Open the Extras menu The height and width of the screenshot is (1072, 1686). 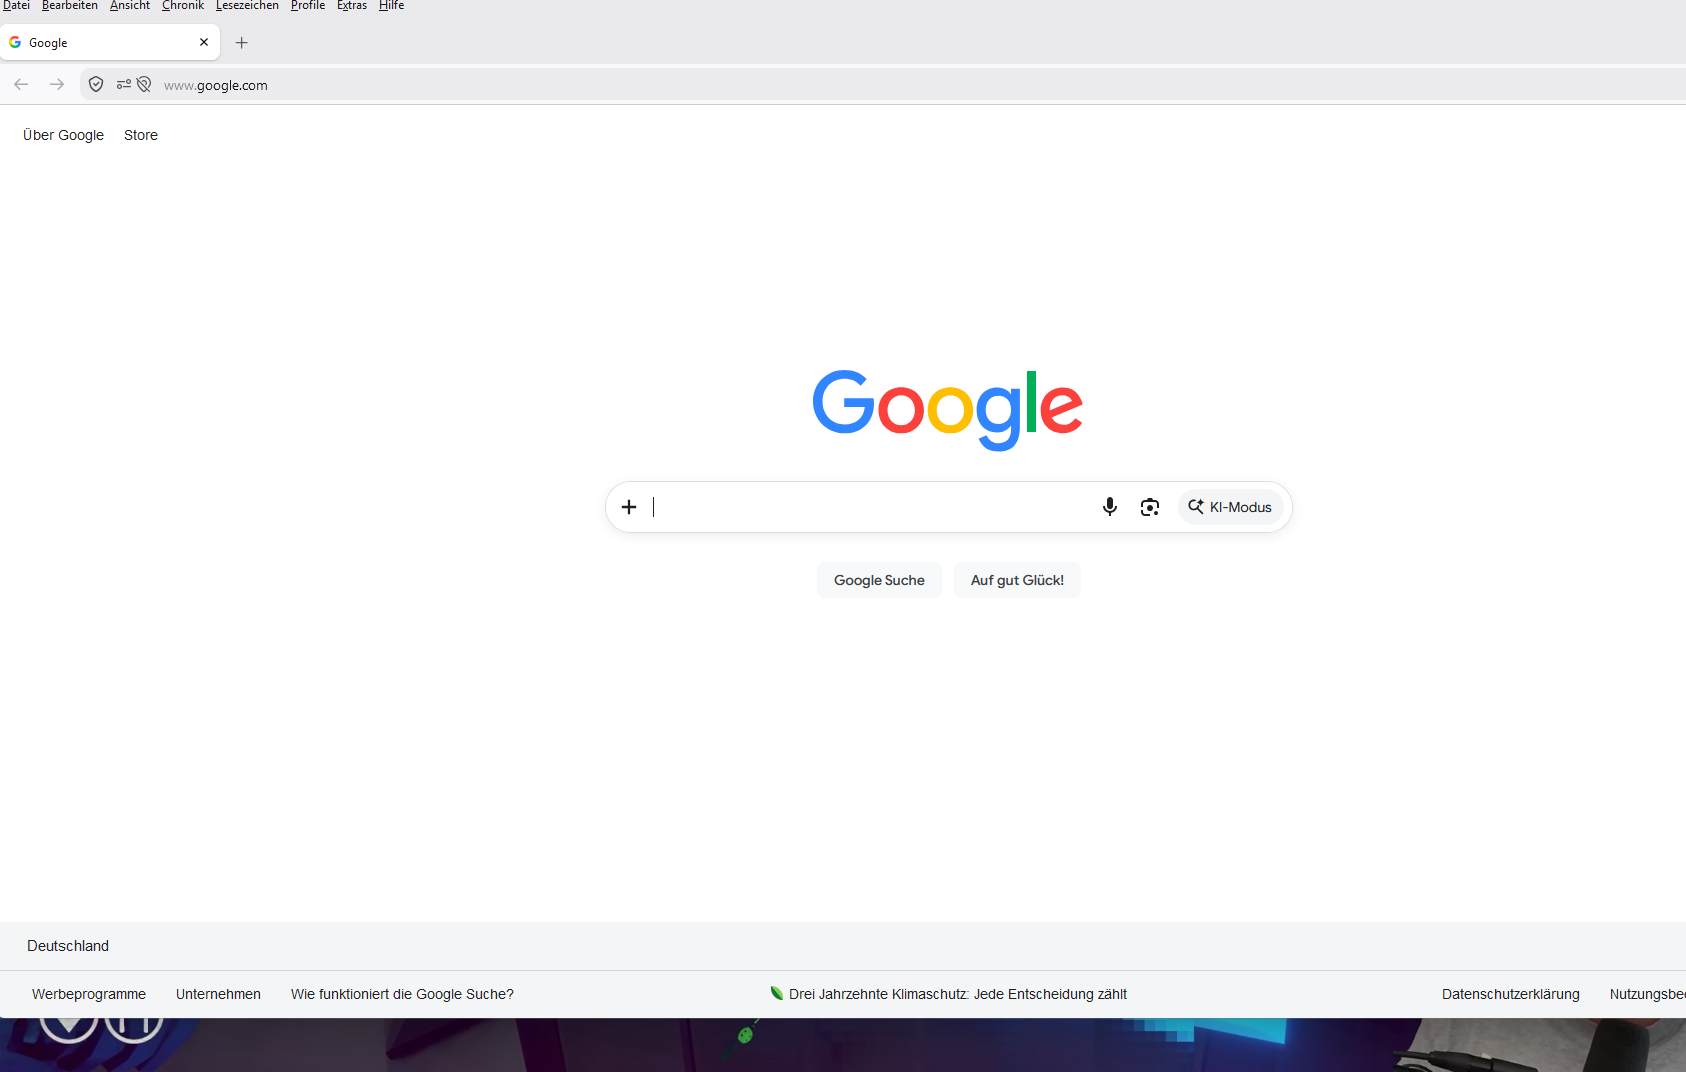(352, 6)
